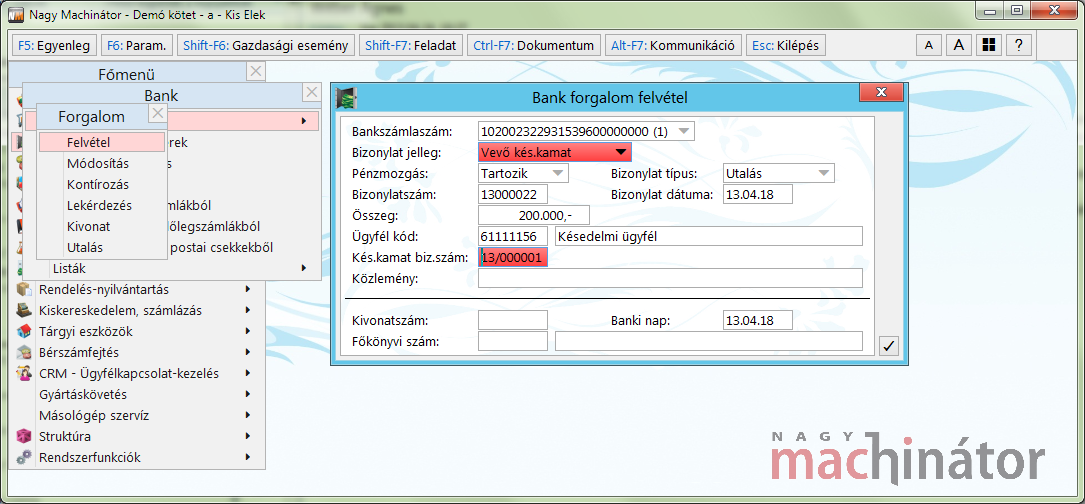This screenshot has height=504, width=1085.
Task: Click the icon in the Bank forgalom felvétel title bar
Action: (x=345, y=98)
